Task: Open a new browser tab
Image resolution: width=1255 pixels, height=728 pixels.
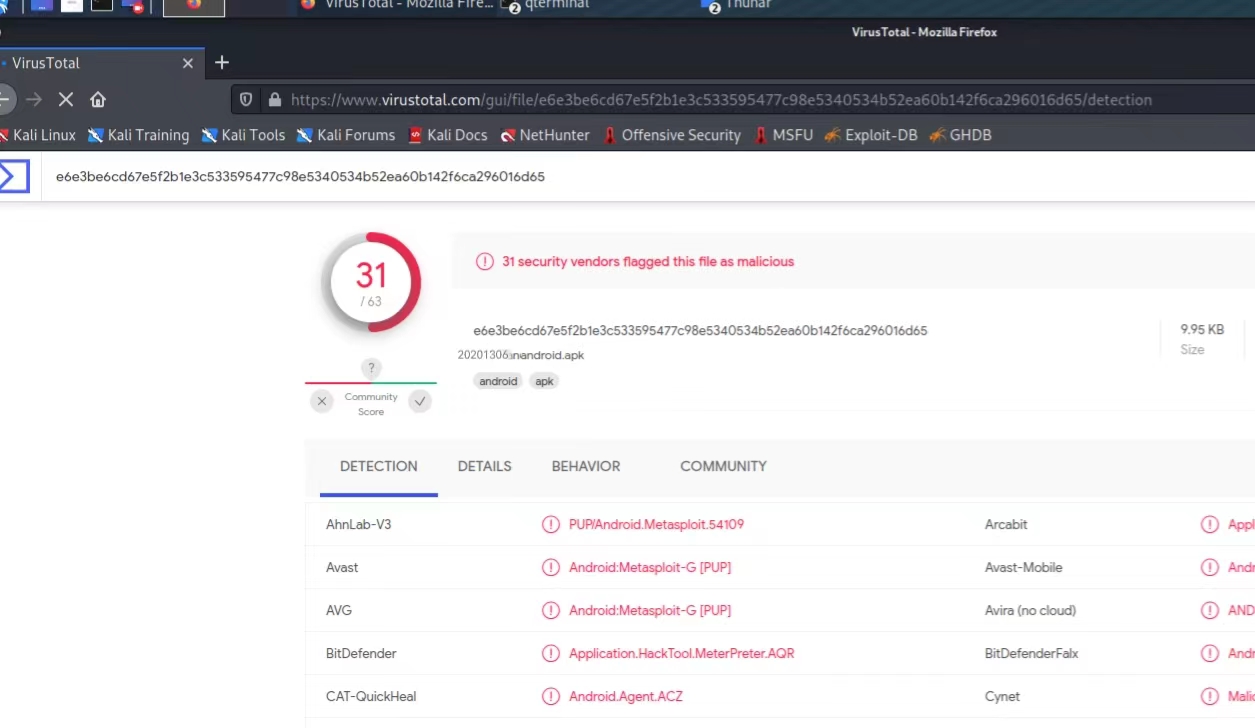Action: [222, 62]
